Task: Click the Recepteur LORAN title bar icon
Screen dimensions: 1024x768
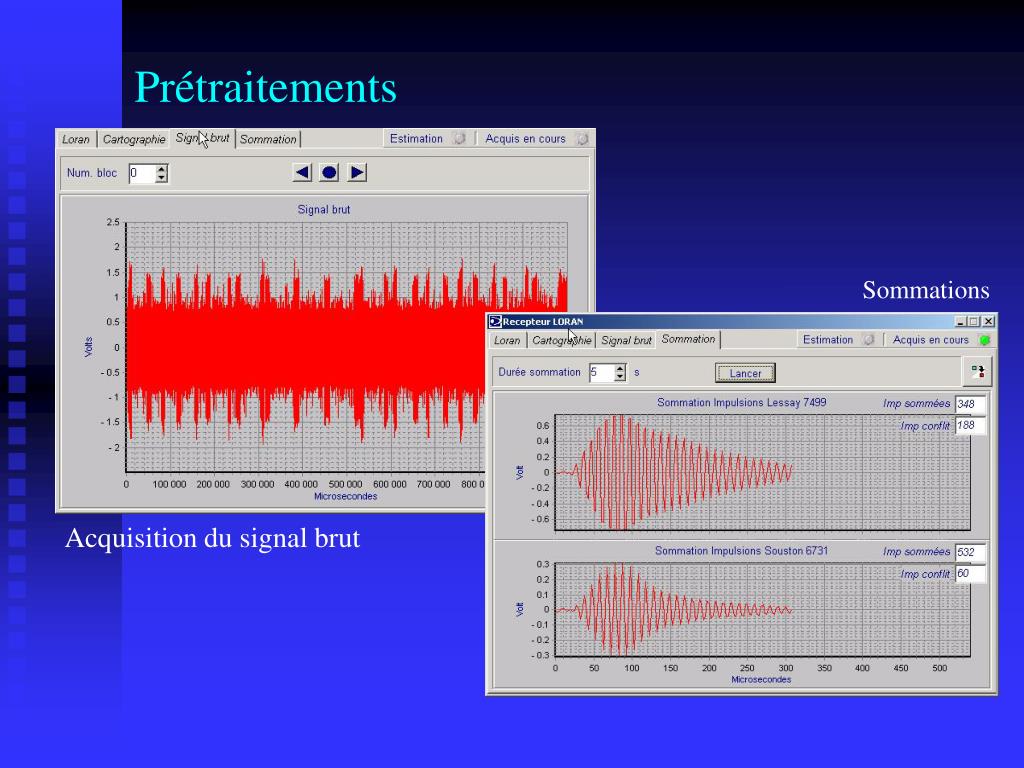Action: pos(495,321)
